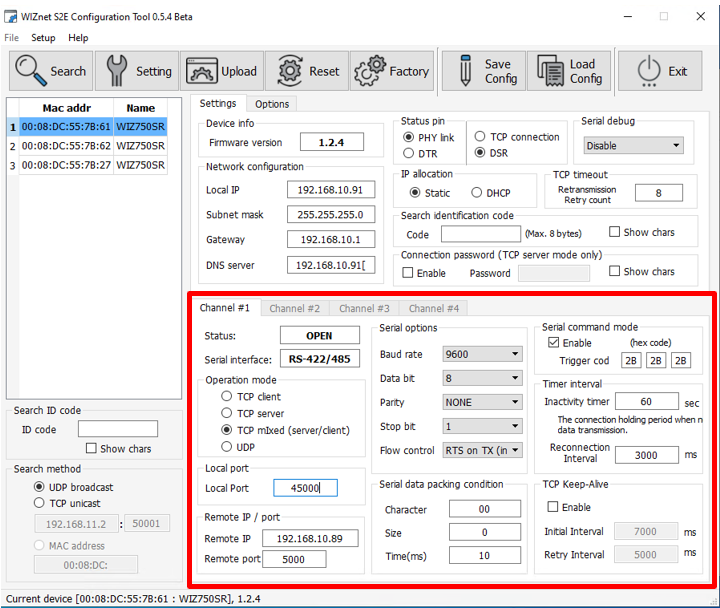This screenshot has width=720, height=608.
Task: Set operation mode to UDP
Action: pyautogui.click(x=226, y=446)
